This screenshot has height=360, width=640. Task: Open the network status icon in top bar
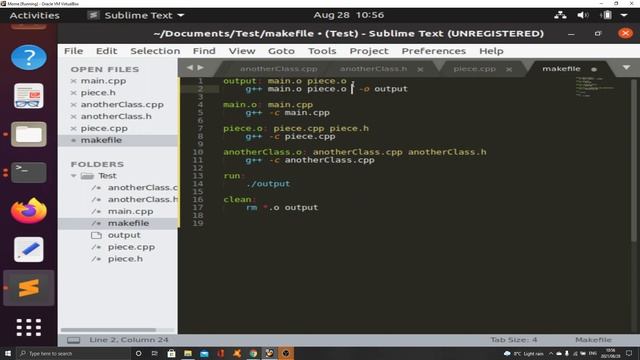pyautogui.click(x=560, y=15)
